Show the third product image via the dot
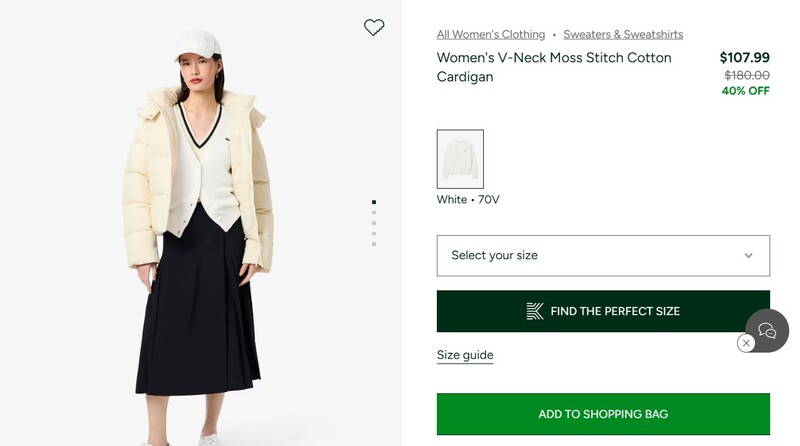This screenshot has width=800, height=446. [x=374, y=223]
